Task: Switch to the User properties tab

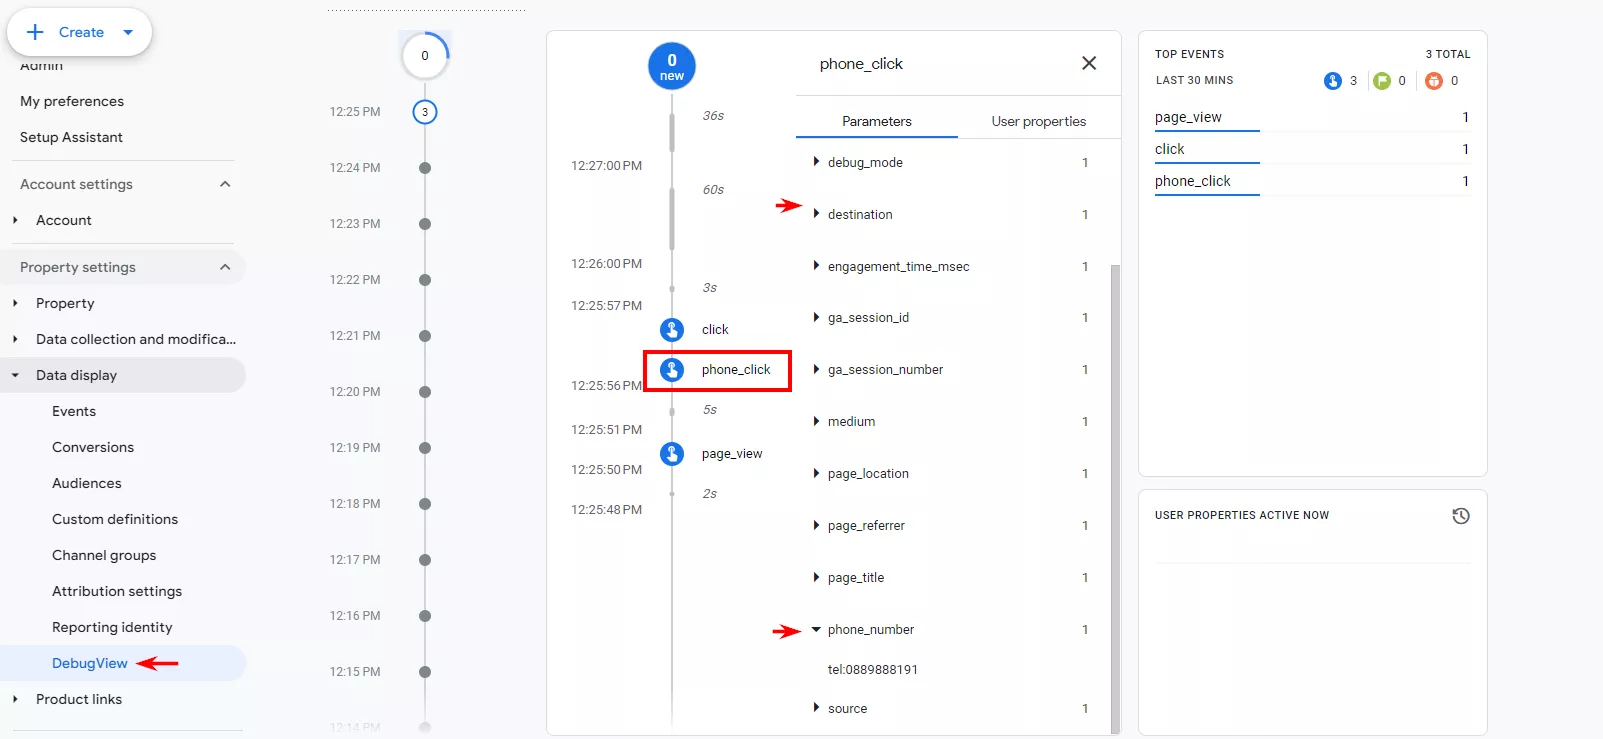Action: click(x=1039, y=121)
